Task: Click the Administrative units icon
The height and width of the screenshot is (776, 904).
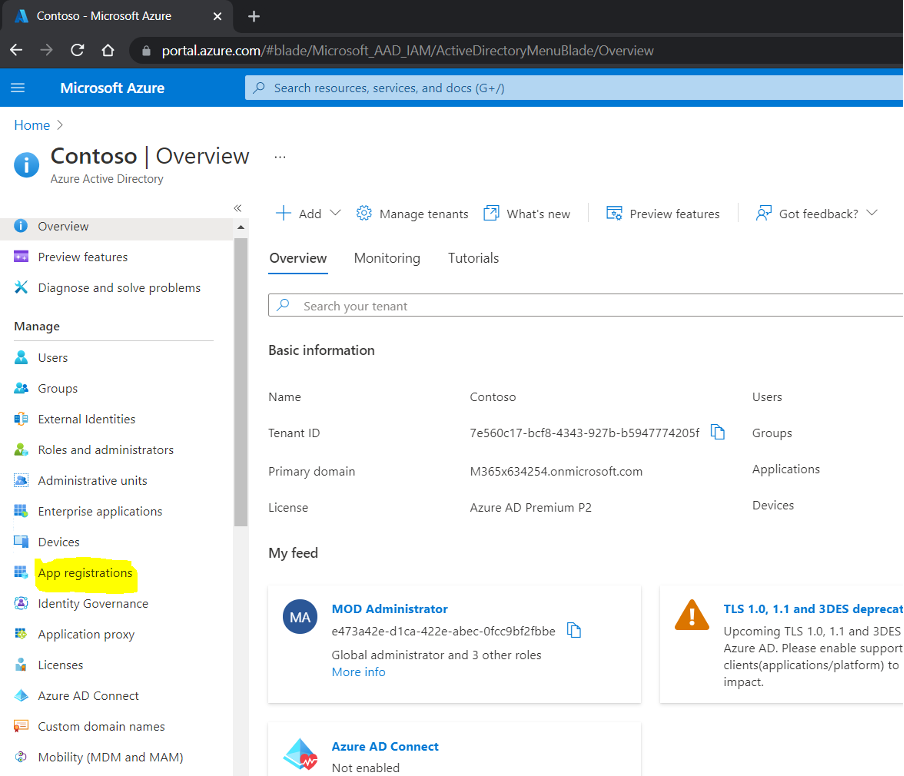Action: pos(21,480)
